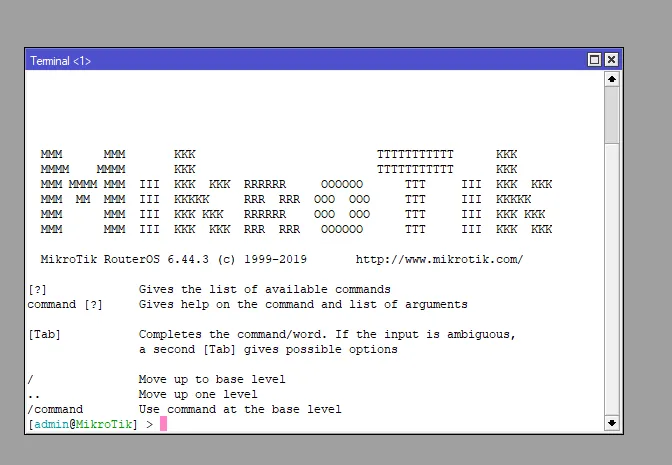Screen dimensions: 672x465
Task: Click the scrollbar down arrow
Action: pos(612,423)
